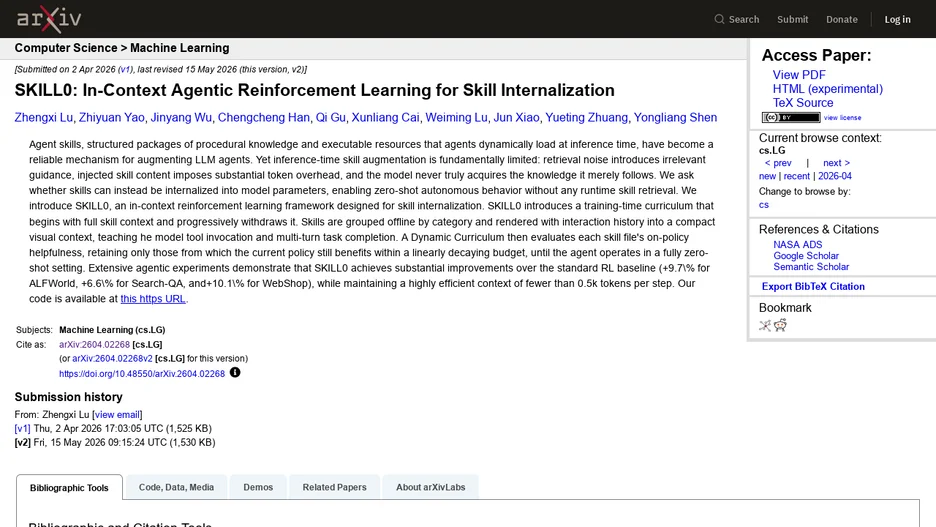Screen dimensions: 936x527
Task: Click the SKILL0 paper title
Action: tap(315, 90)
